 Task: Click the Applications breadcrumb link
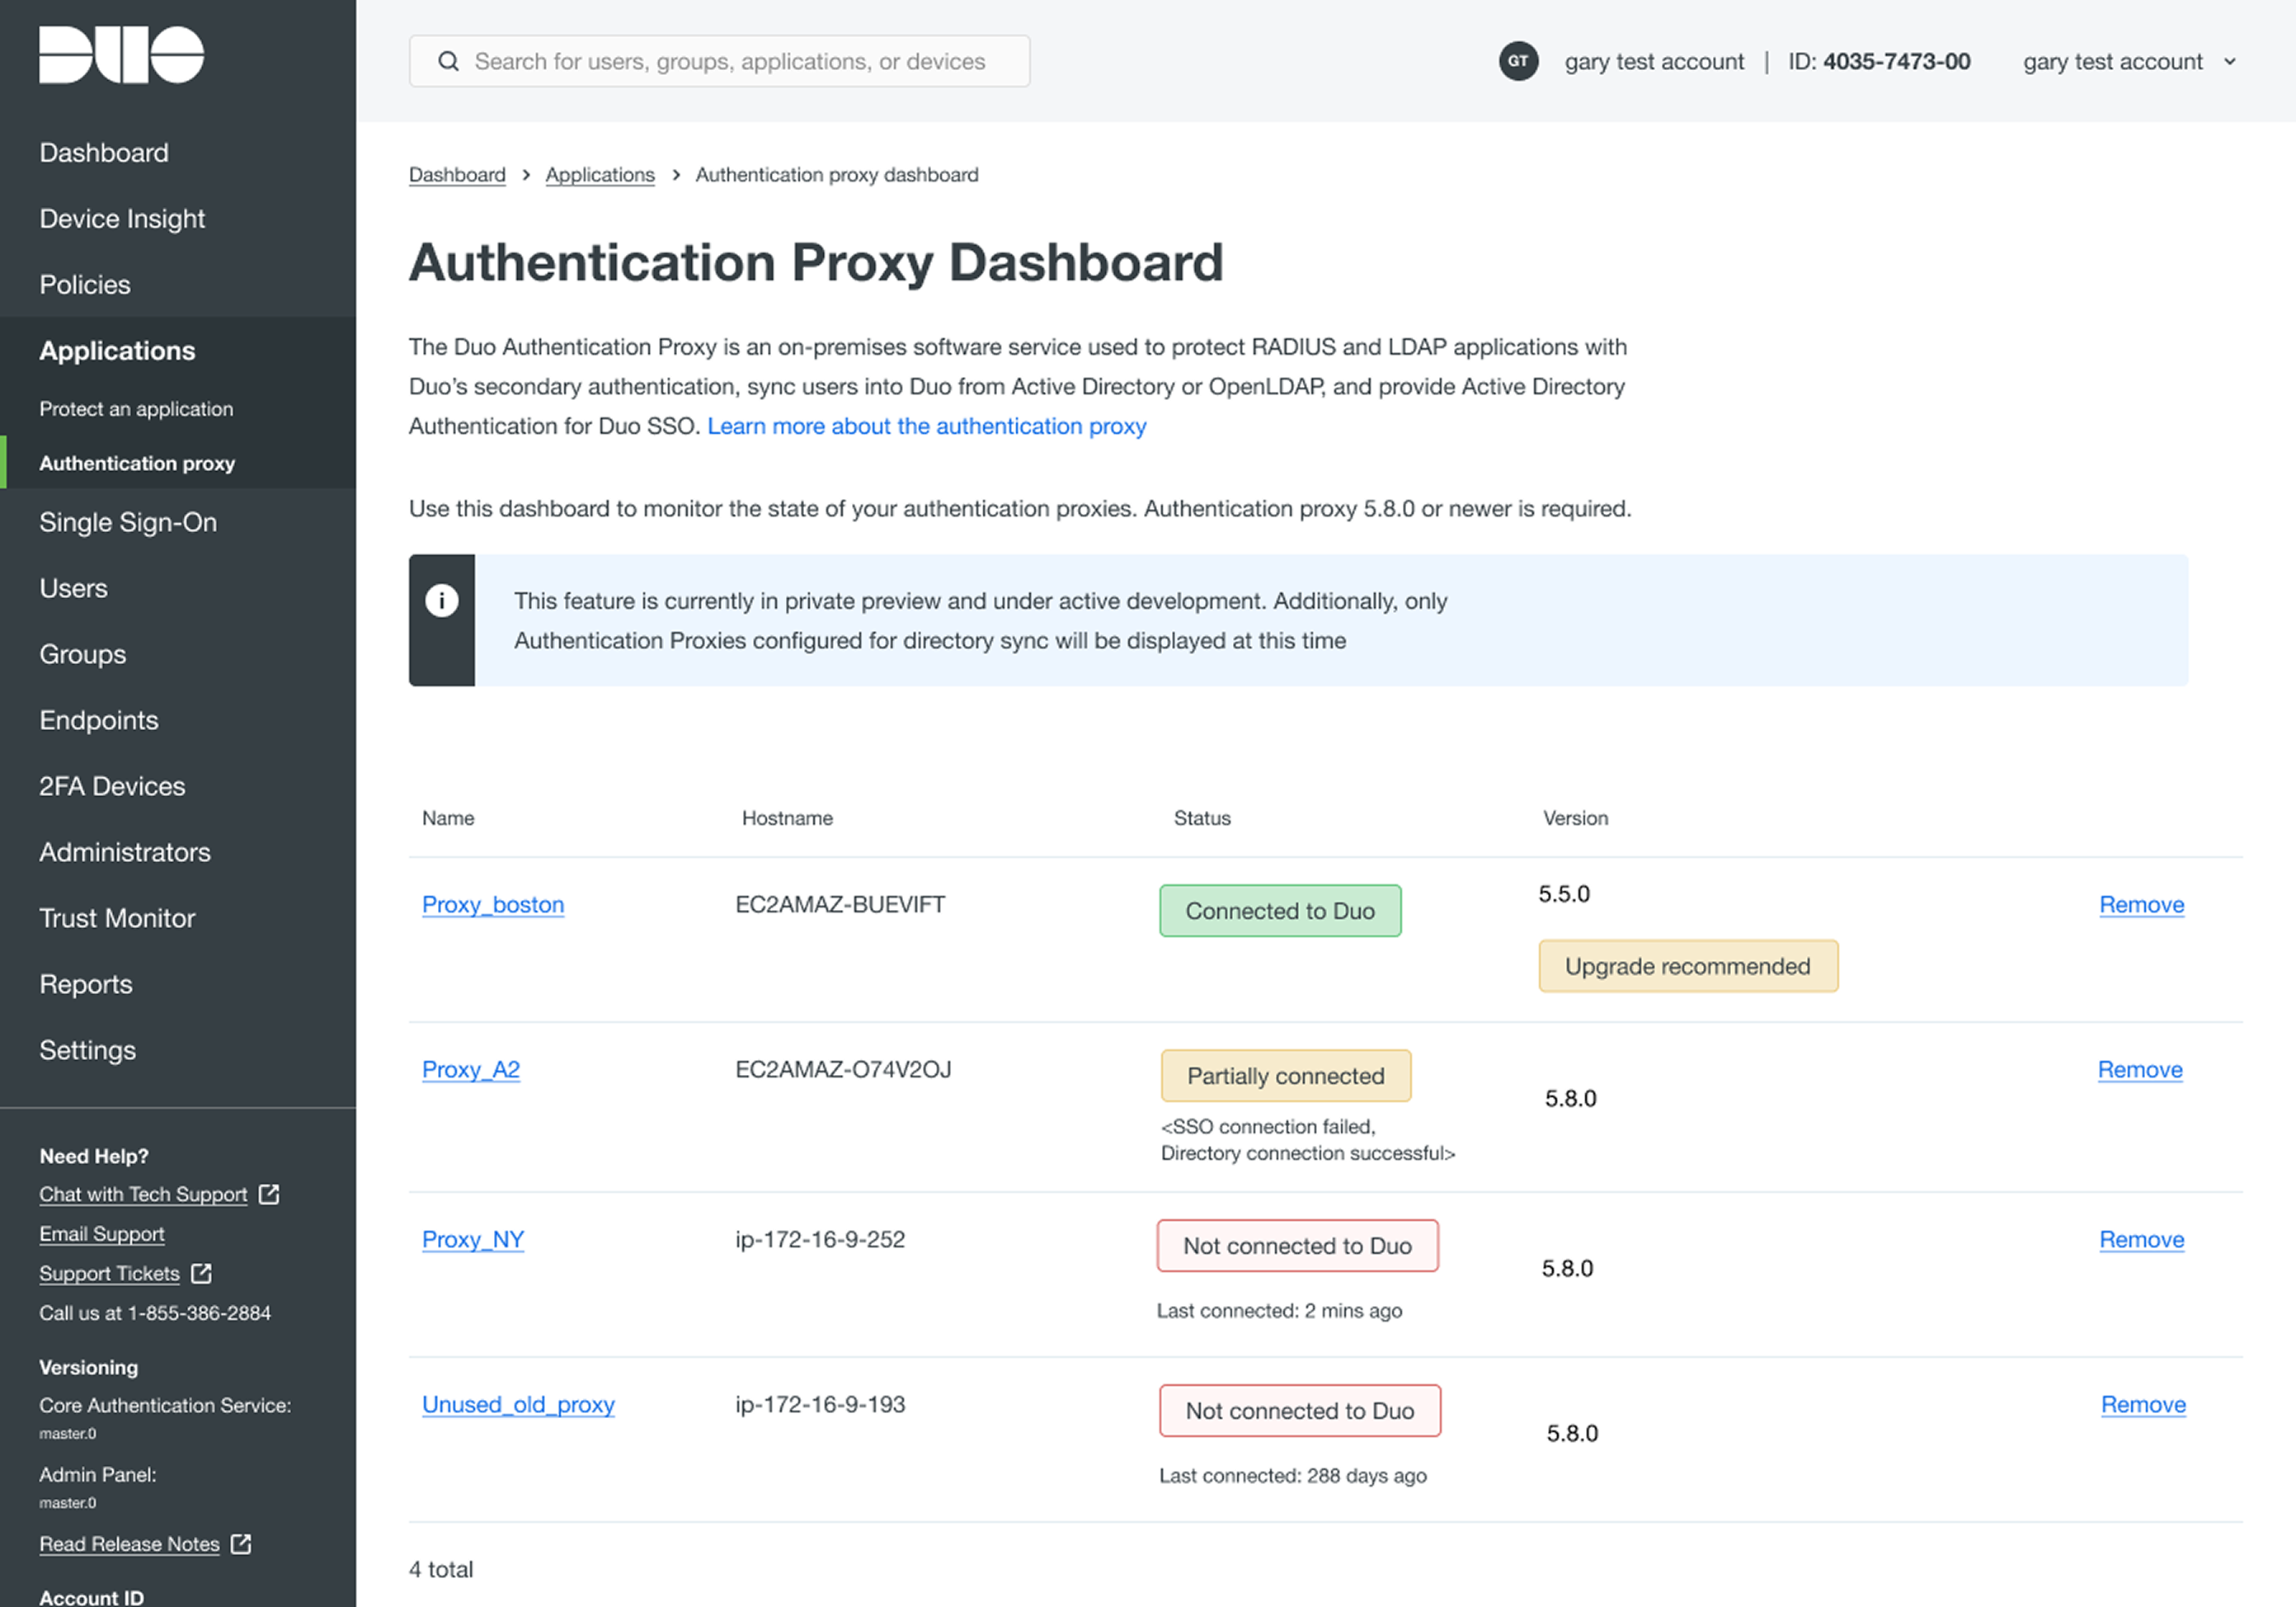(x=600, y=175)
